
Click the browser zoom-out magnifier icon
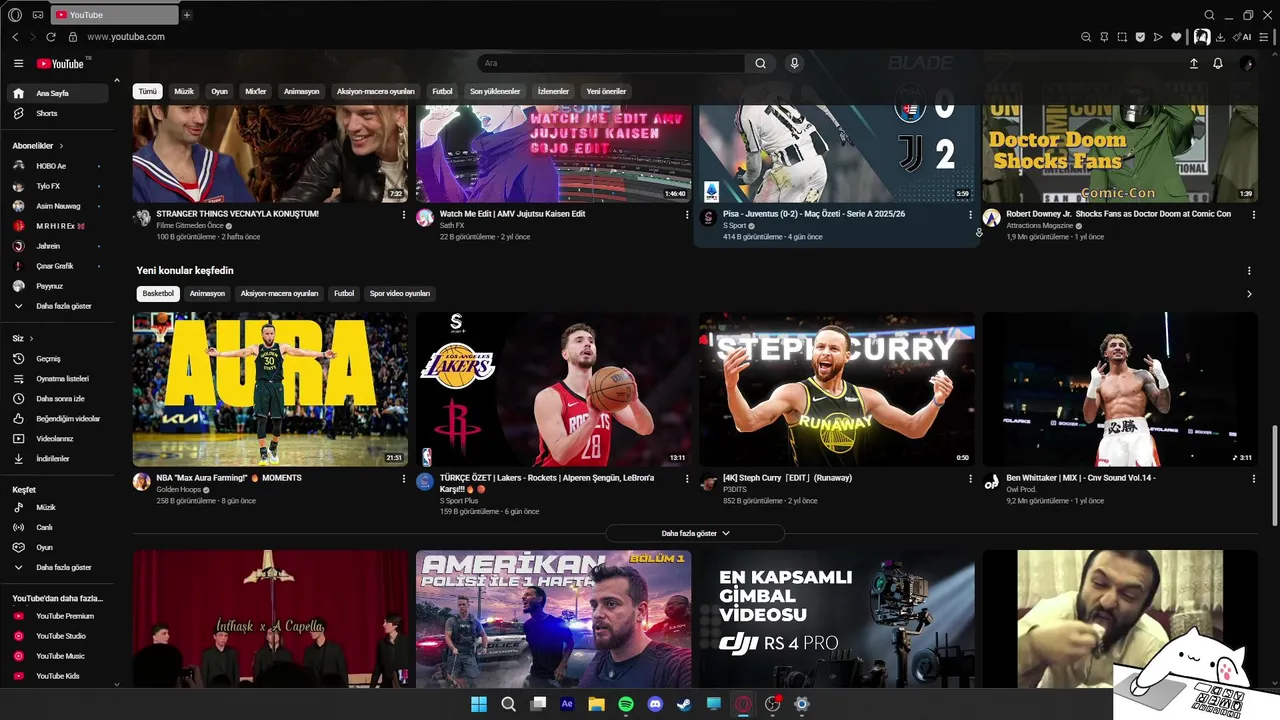(x=1086, y=37)
